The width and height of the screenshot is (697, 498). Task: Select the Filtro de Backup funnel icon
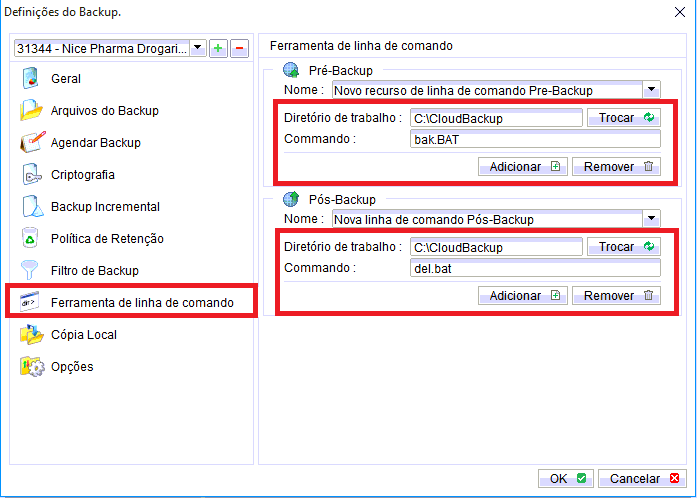pyautogui.click(x=31, y=271)
